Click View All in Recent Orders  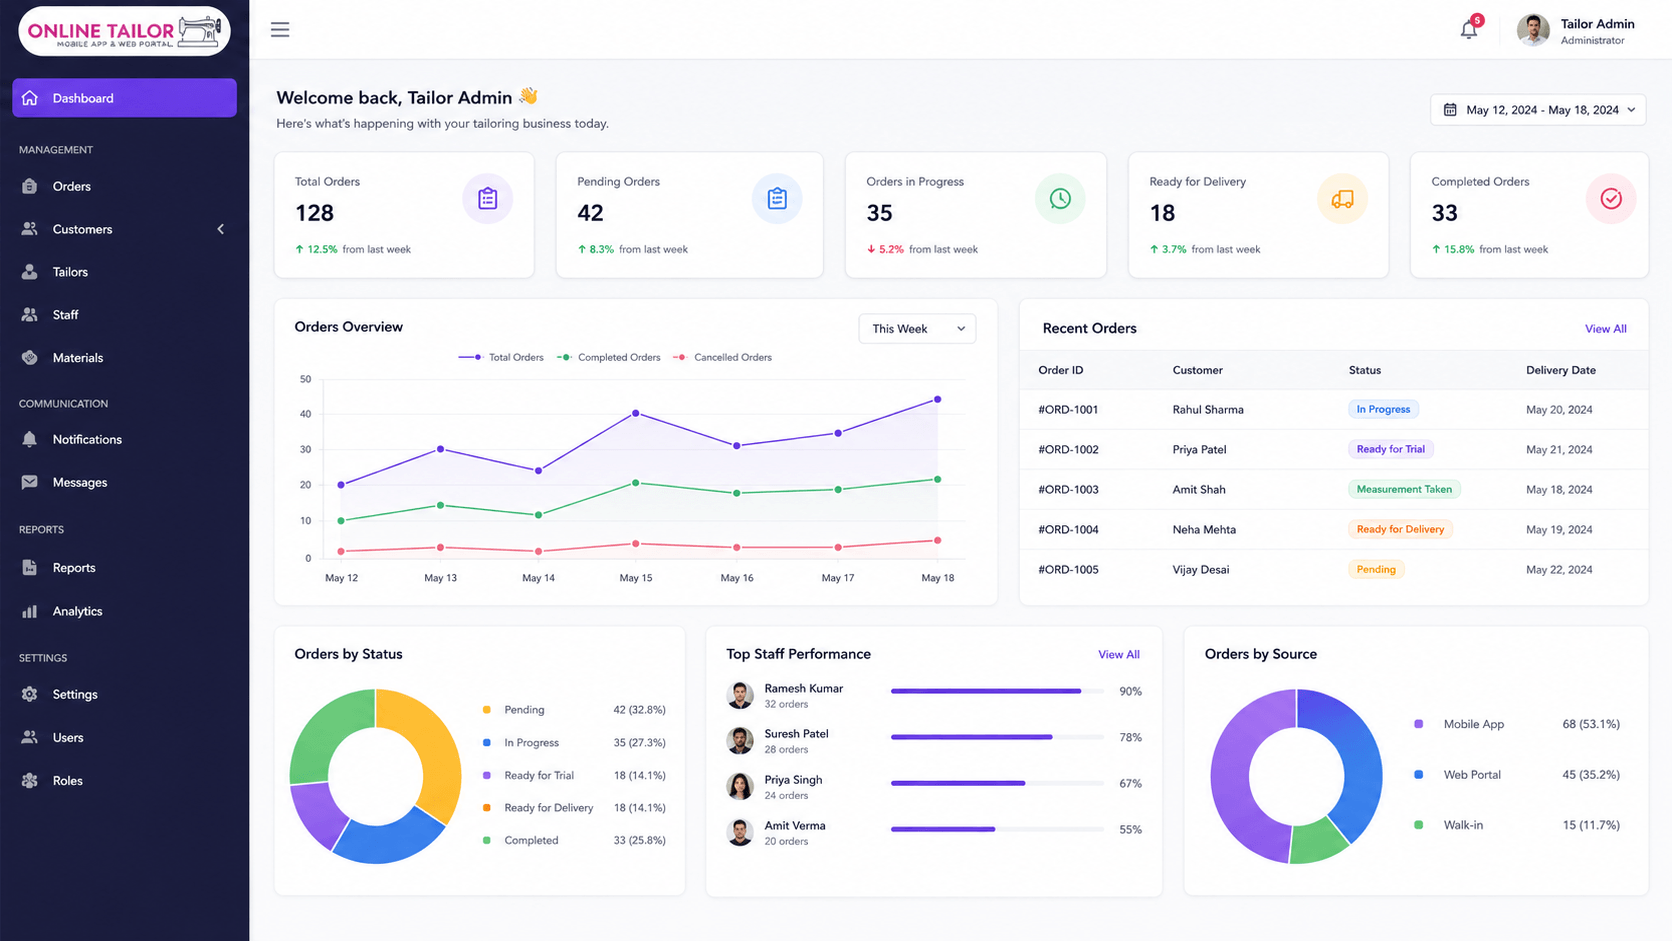tap(1605, 329)
